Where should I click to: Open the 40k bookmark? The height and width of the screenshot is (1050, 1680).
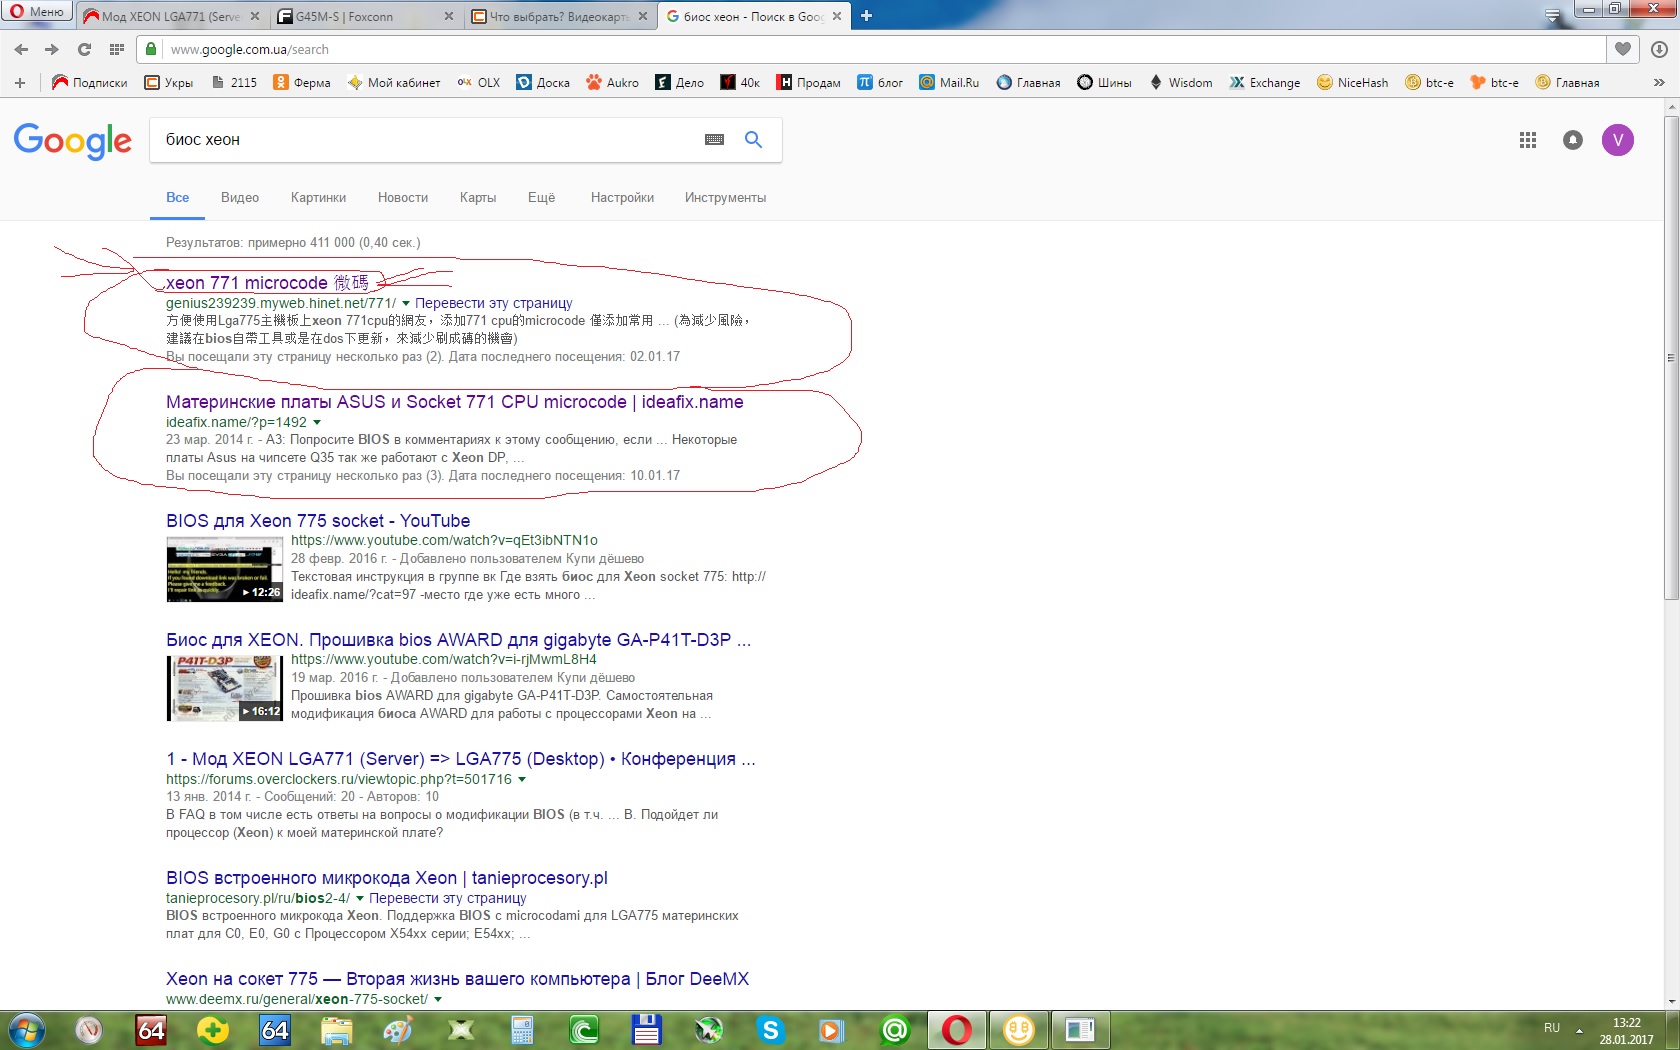pyautogui.click(x=741, y=83)
